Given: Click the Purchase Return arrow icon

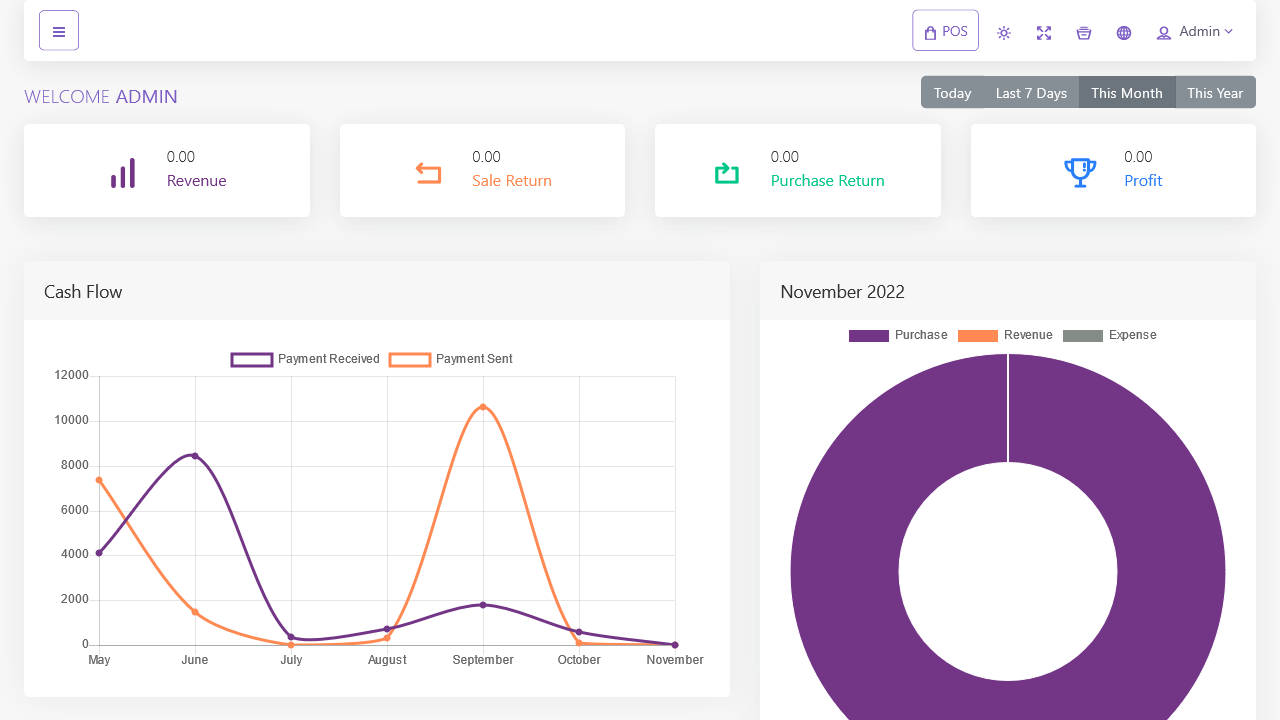Looking at the screenshot, I should pyautogui.click(x=727, y=173).
